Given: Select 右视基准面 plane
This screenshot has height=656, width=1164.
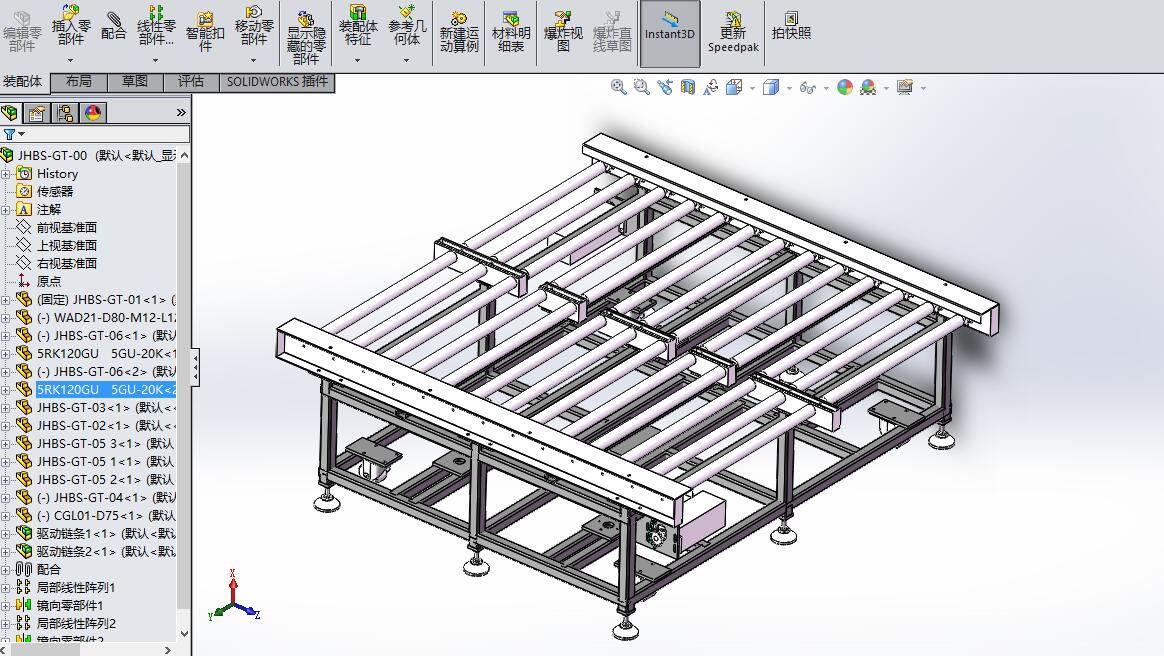Looking at the screenshot, I should pos(67,263).
